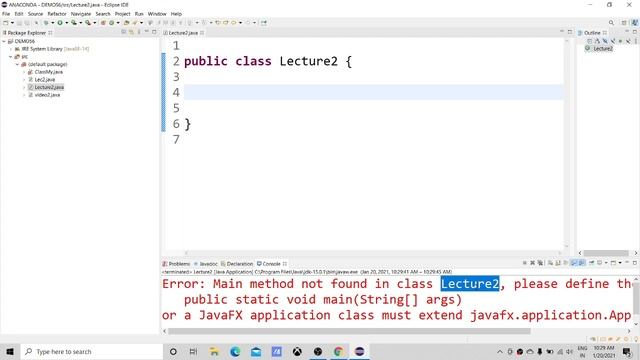Image resolution: width=640 pixels, height=360 pixels.
Task: Click New Java Class green icon in toolbar
Action: (111, 23)
